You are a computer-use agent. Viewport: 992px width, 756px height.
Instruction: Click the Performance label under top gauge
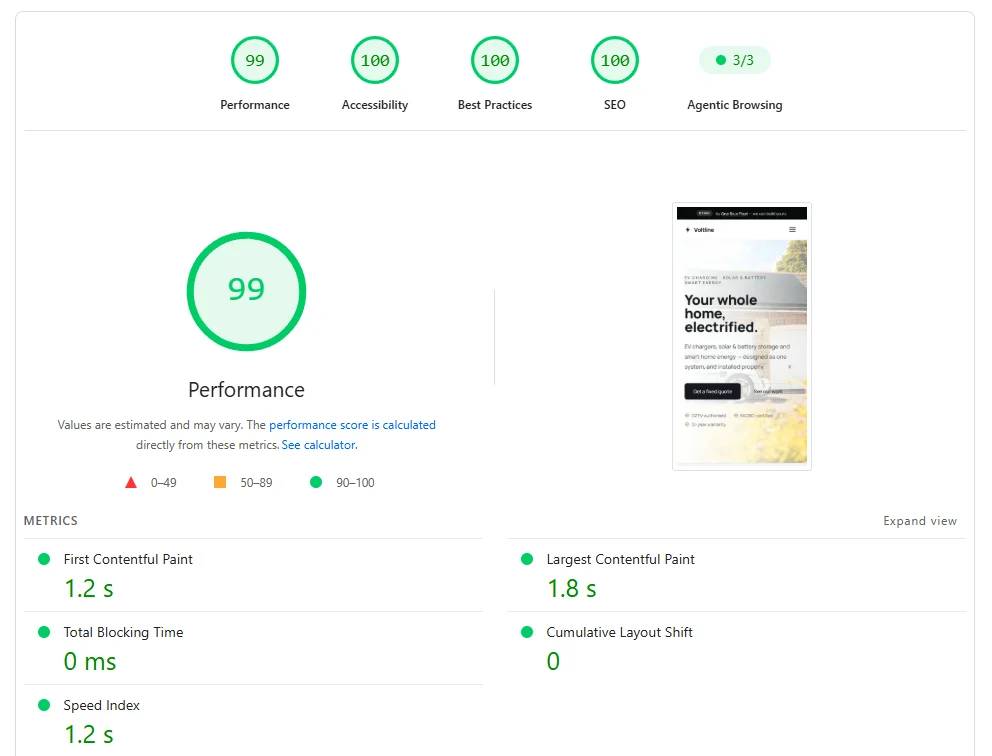255,105
